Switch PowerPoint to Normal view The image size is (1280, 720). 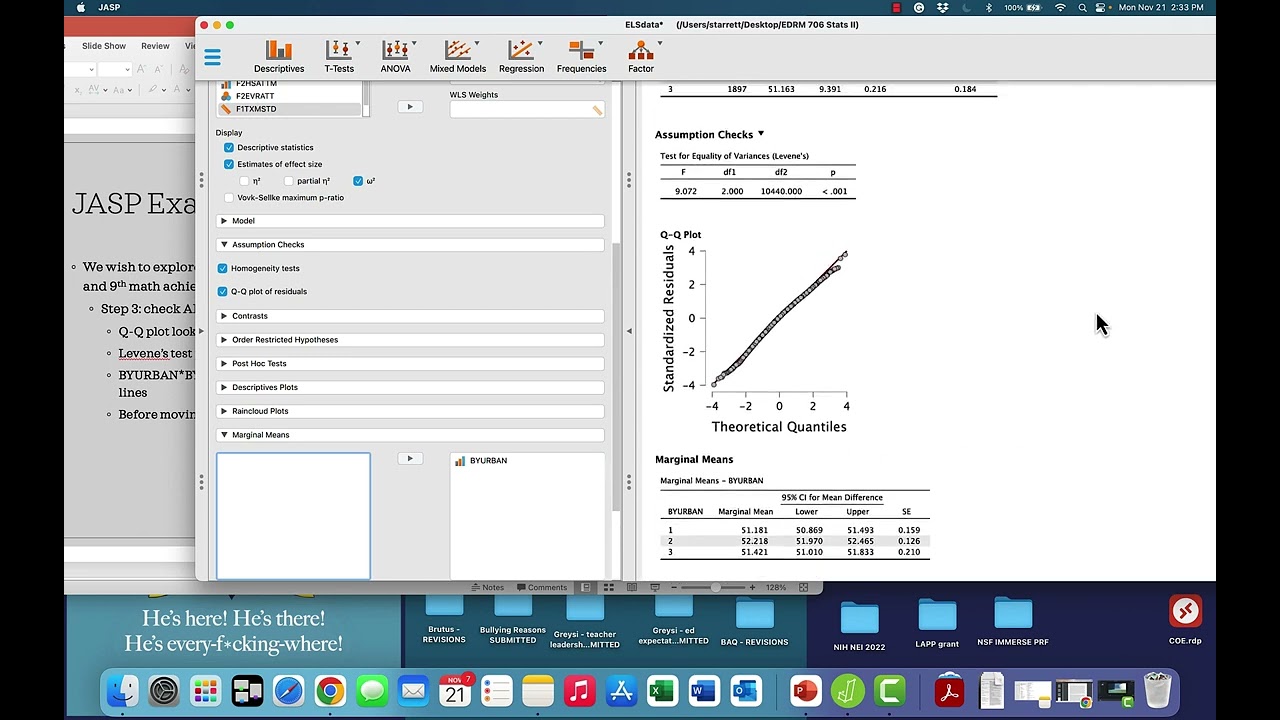tap(586, 588)
